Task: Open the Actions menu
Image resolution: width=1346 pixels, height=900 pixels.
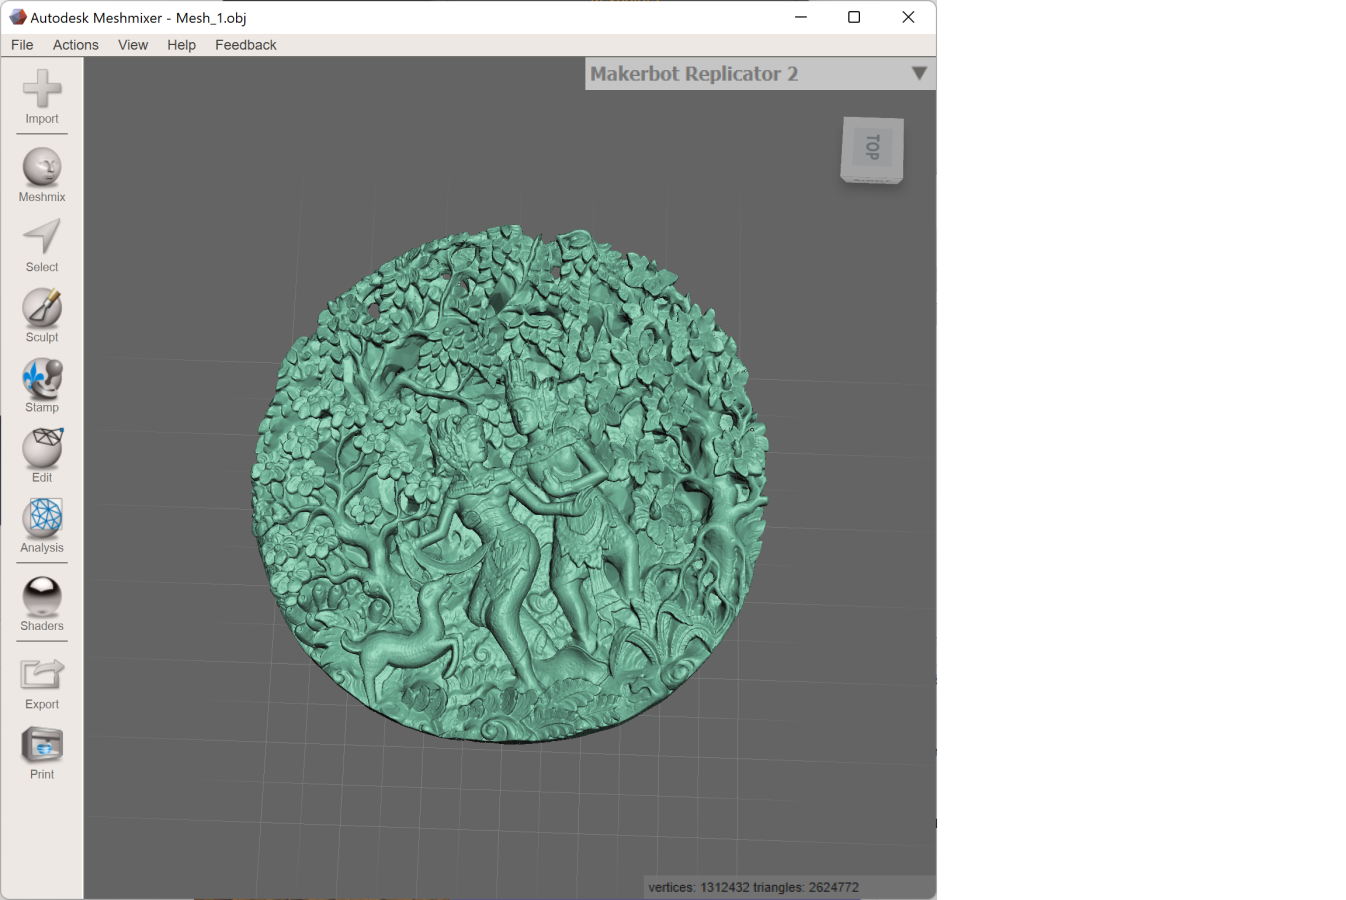Action: click(x=76, y=45)
